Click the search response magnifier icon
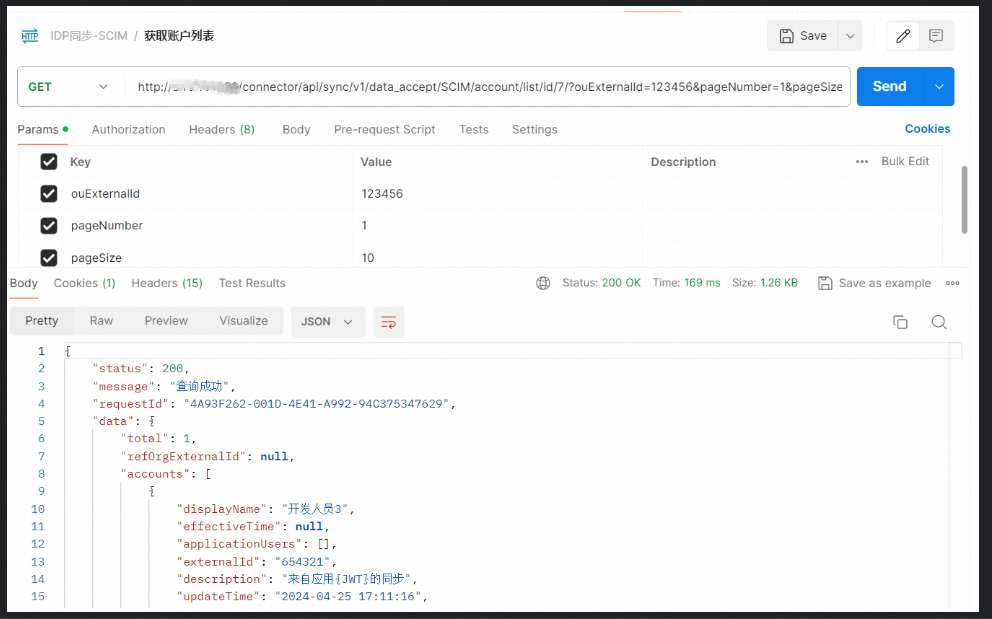 938,322
